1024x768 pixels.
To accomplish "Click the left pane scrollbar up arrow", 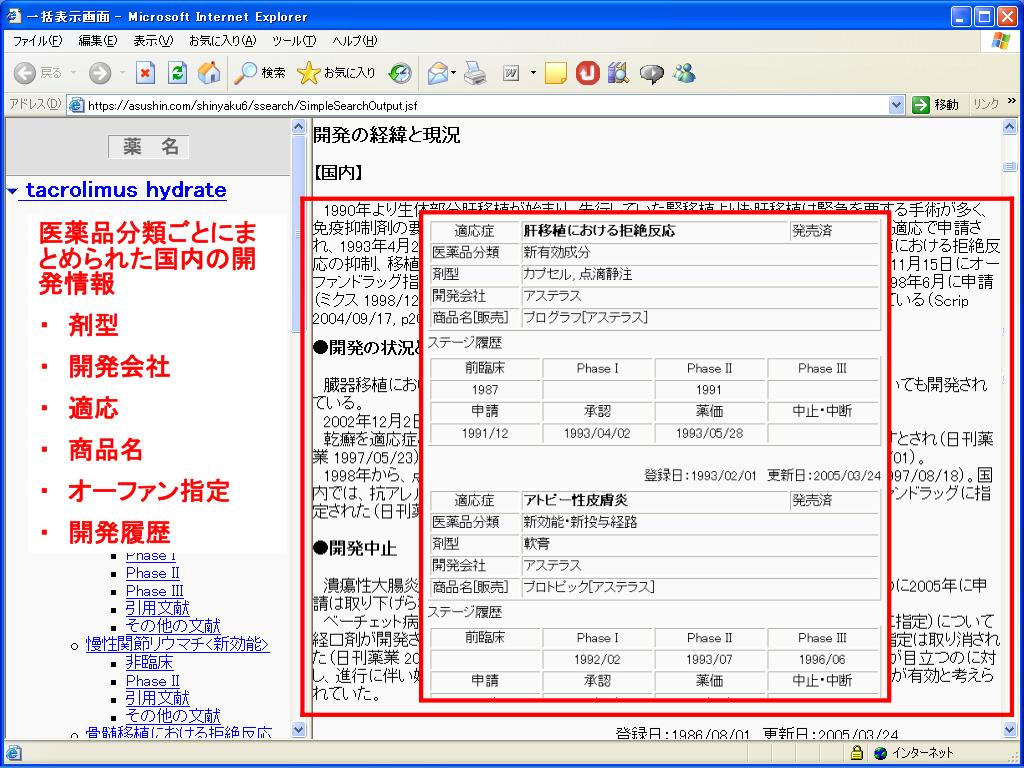I will pyautogui.click(x=298, y=127).
